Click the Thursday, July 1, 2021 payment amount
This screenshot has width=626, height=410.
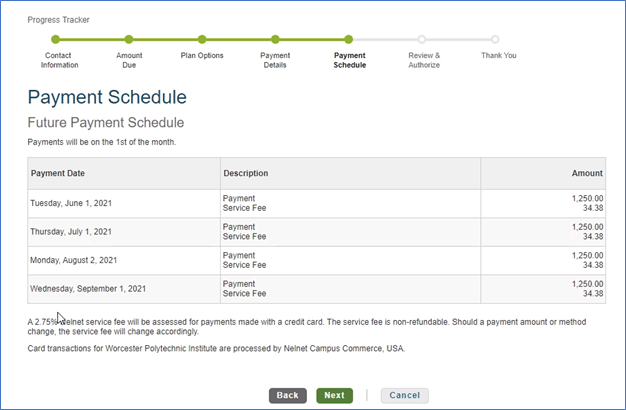click(x=587, y=227)
